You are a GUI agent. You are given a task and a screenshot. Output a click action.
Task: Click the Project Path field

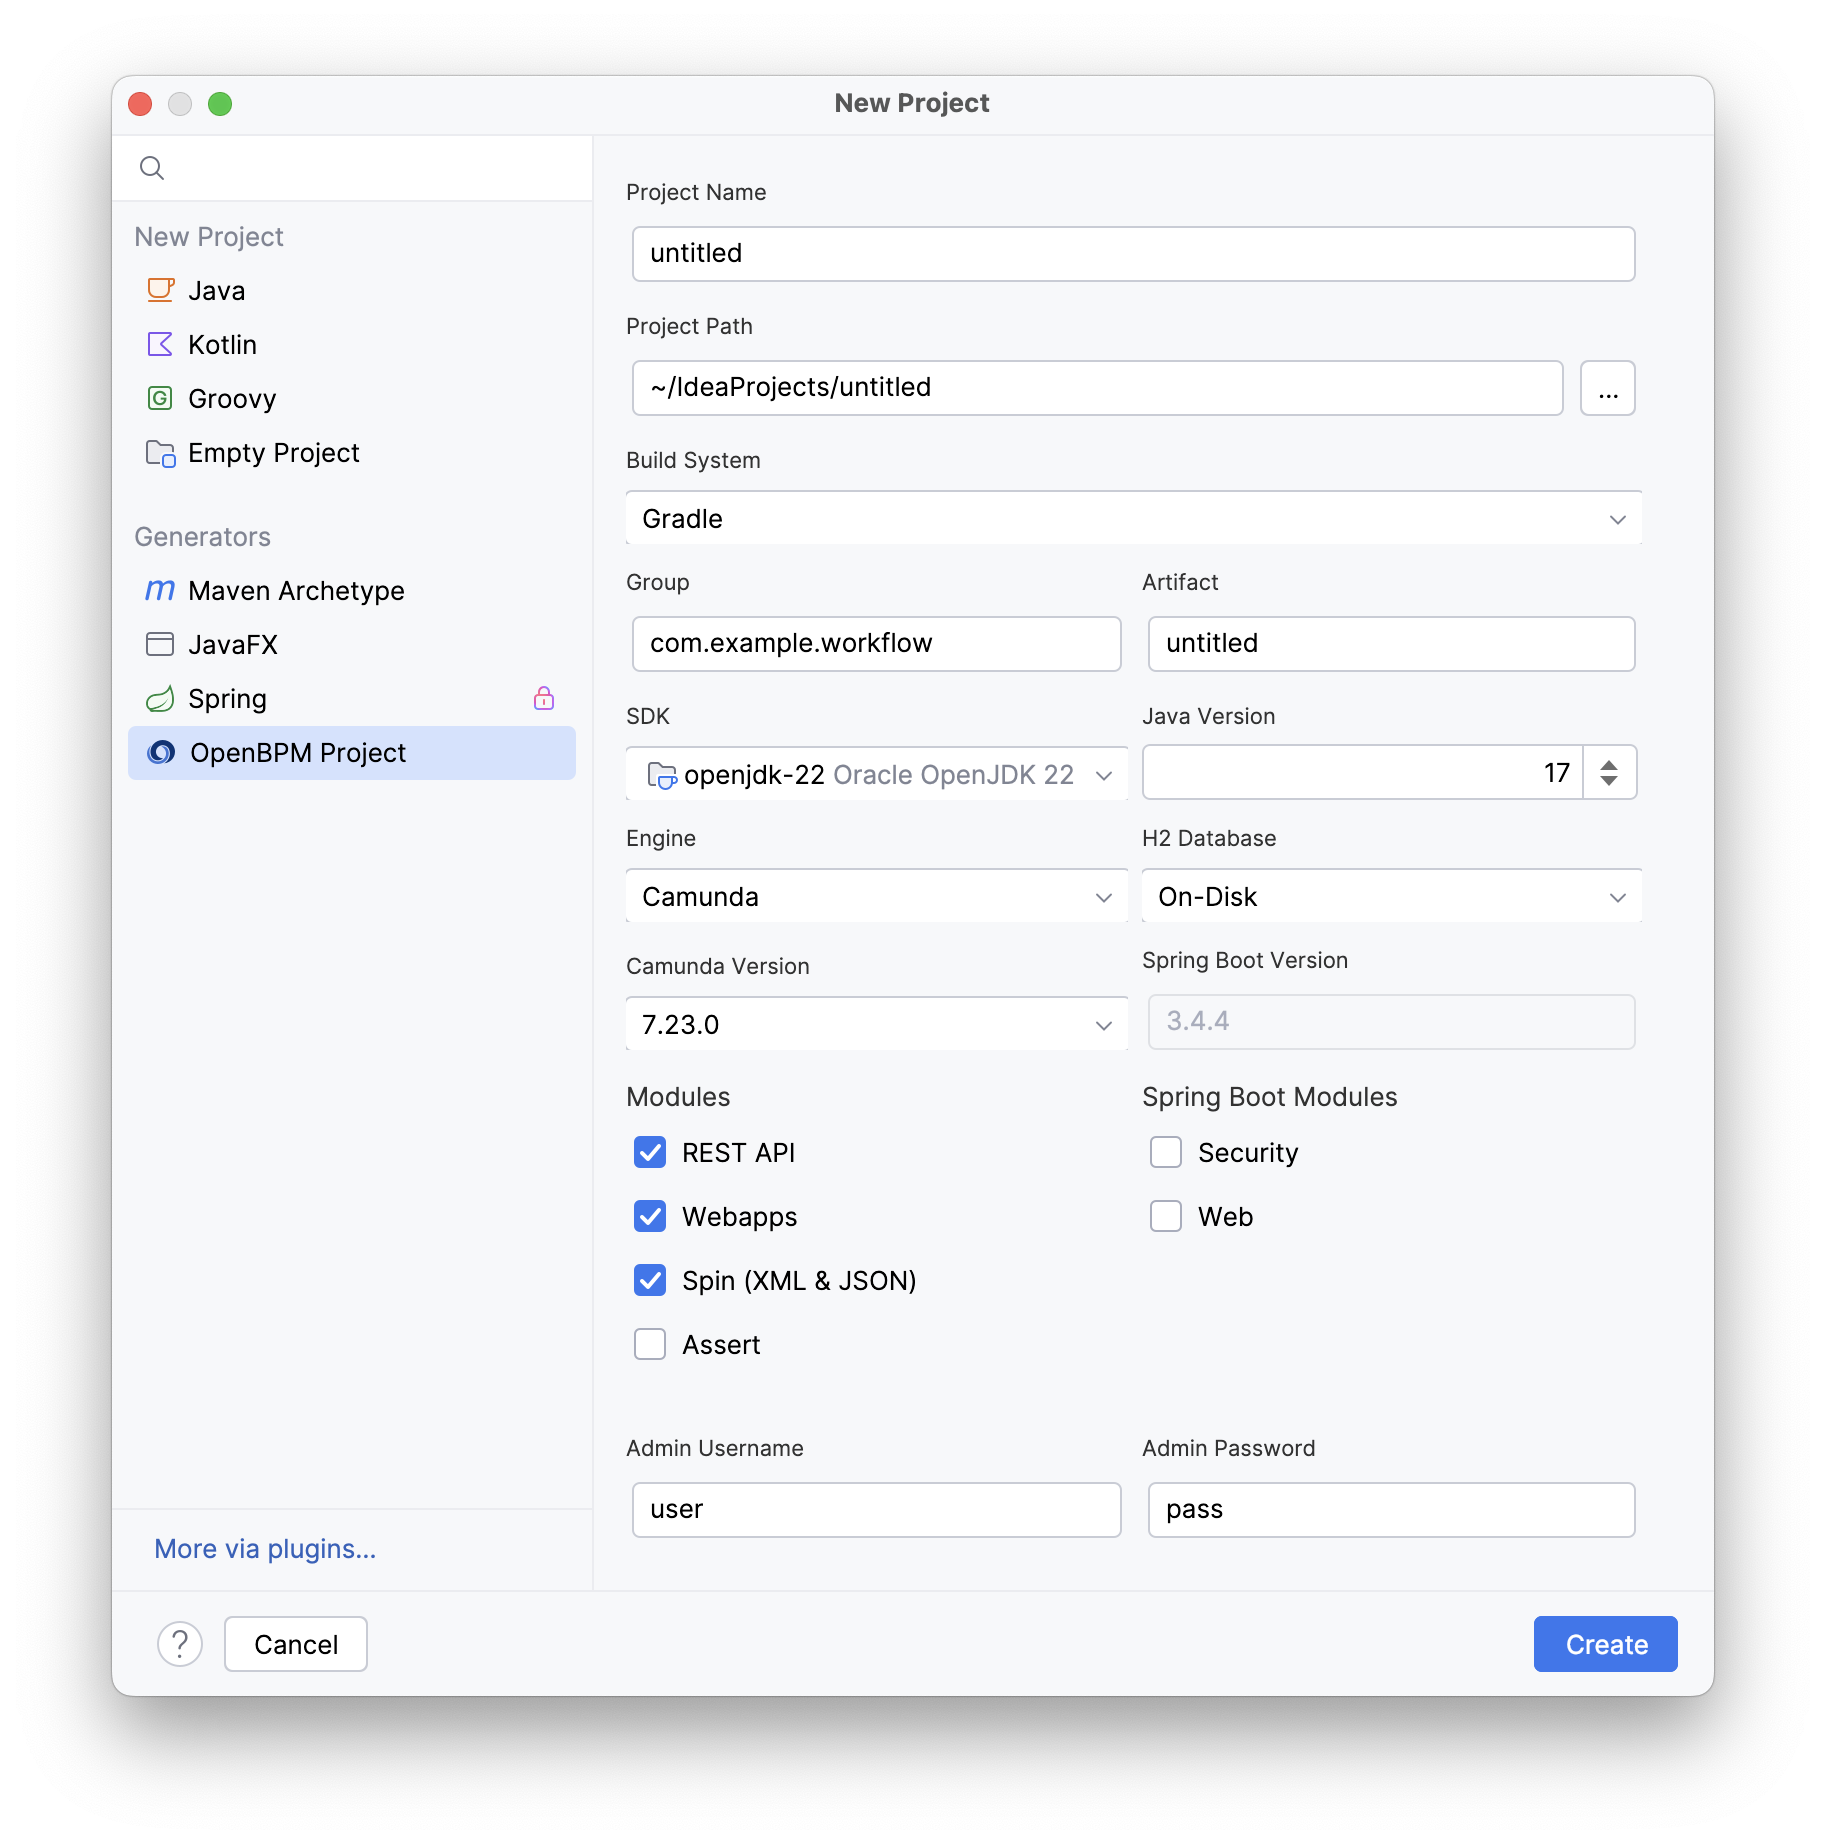[x=1098, y=388]
